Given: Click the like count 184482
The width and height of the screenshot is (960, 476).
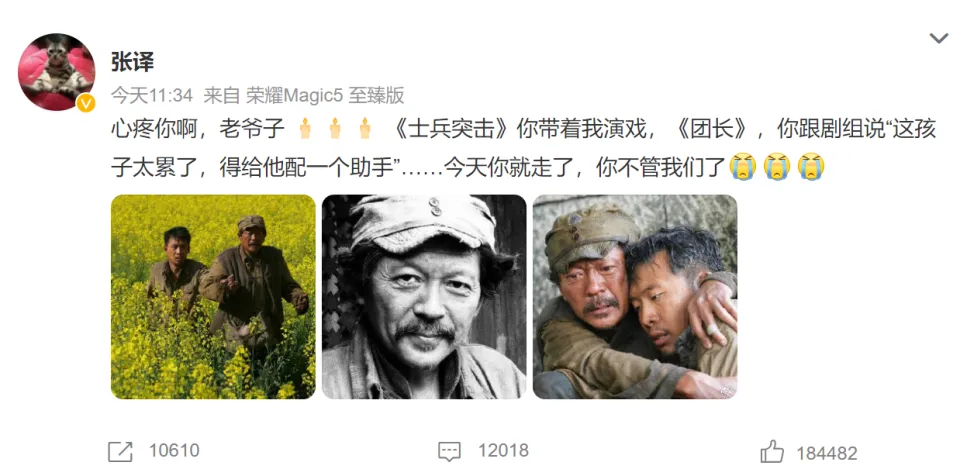Looking at the screenshot, I should pos(827,453).
